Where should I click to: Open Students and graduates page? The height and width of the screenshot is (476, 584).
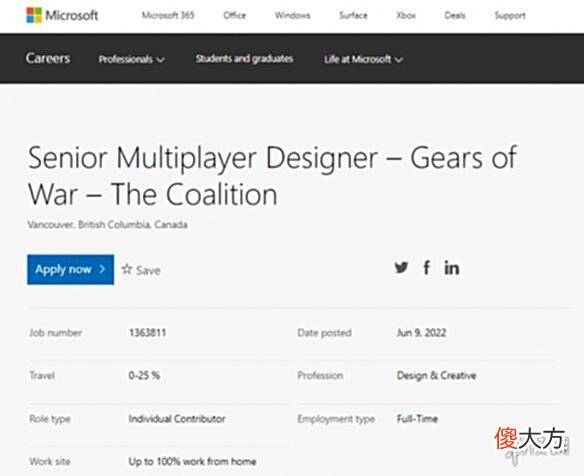tap(244, 59)
